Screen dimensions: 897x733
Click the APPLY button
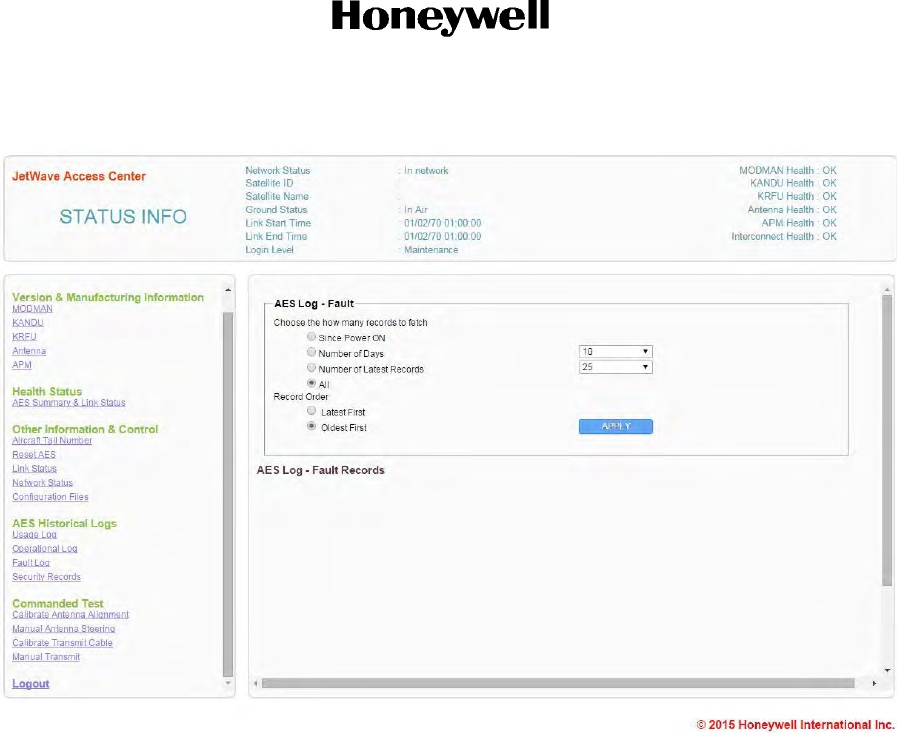[616, 426]
